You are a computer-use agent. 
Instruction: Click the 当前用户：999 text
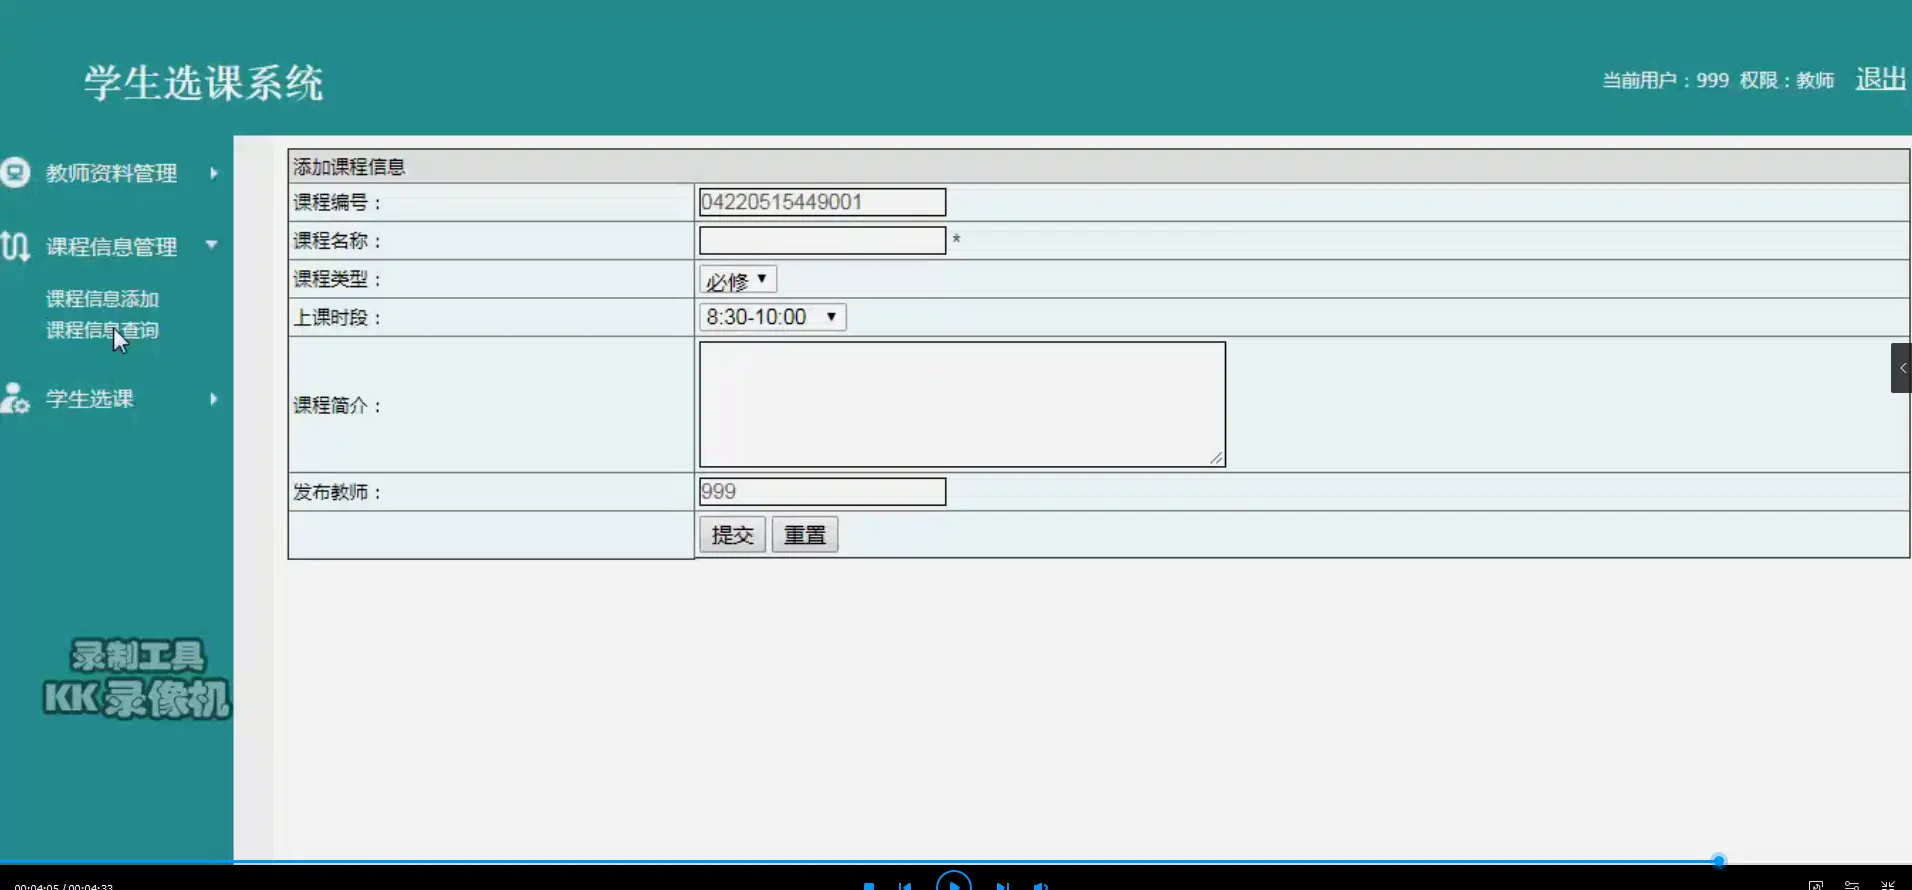coord(1665,80)
